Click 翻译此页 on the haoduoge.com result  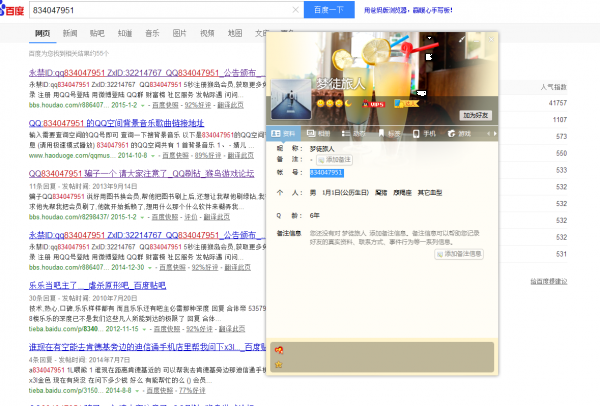point(241,155)
